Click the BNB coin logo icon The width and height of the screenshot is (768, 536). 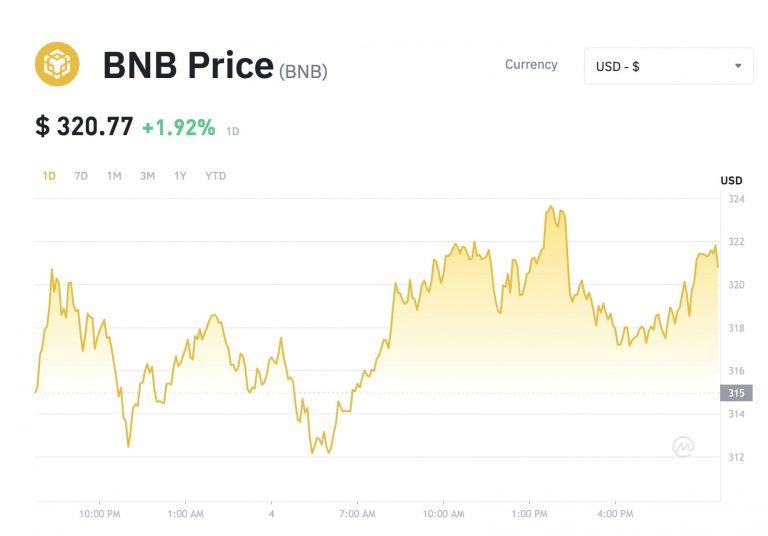click(57, 64)
